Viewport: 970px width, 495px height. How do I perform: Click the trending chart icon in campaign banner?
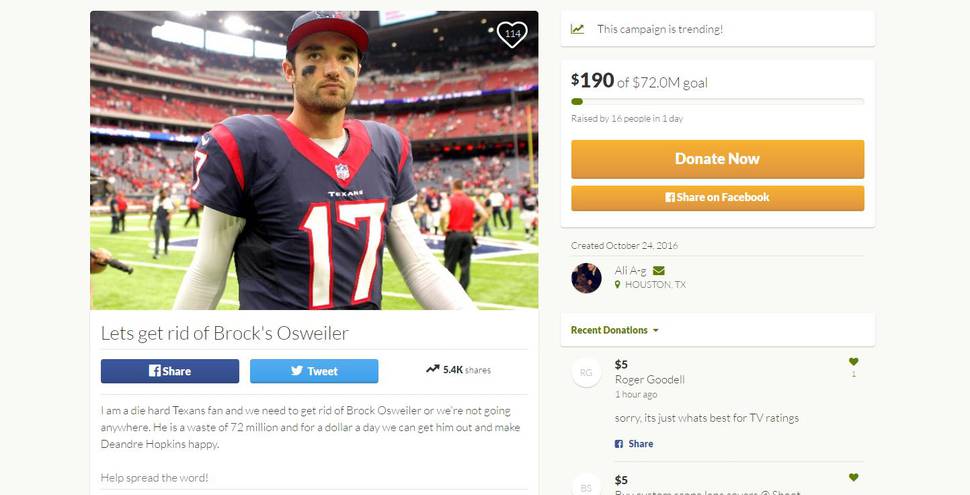[x=577, y=29]
